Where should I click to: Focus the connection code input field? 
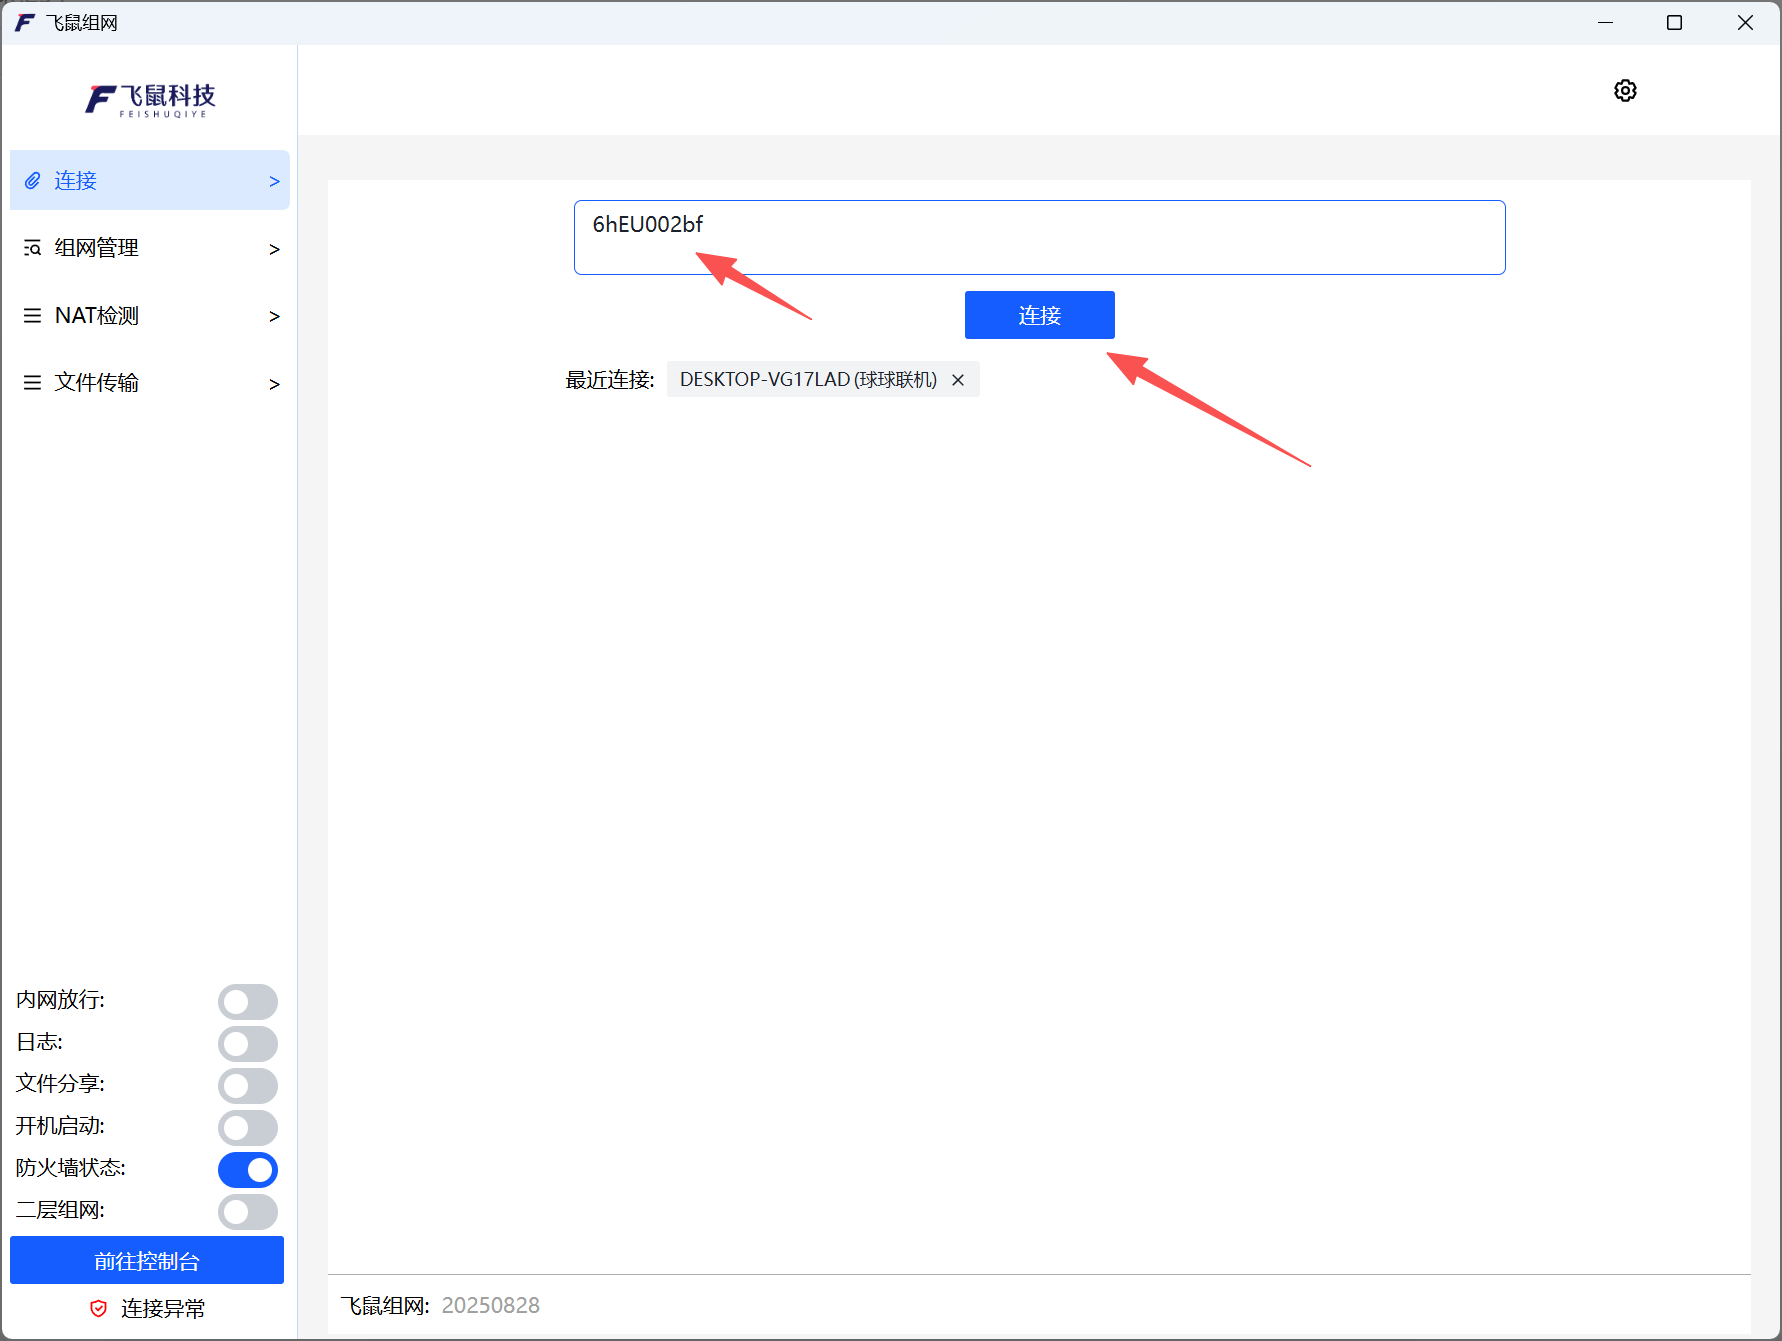(x=1039, y=237)
